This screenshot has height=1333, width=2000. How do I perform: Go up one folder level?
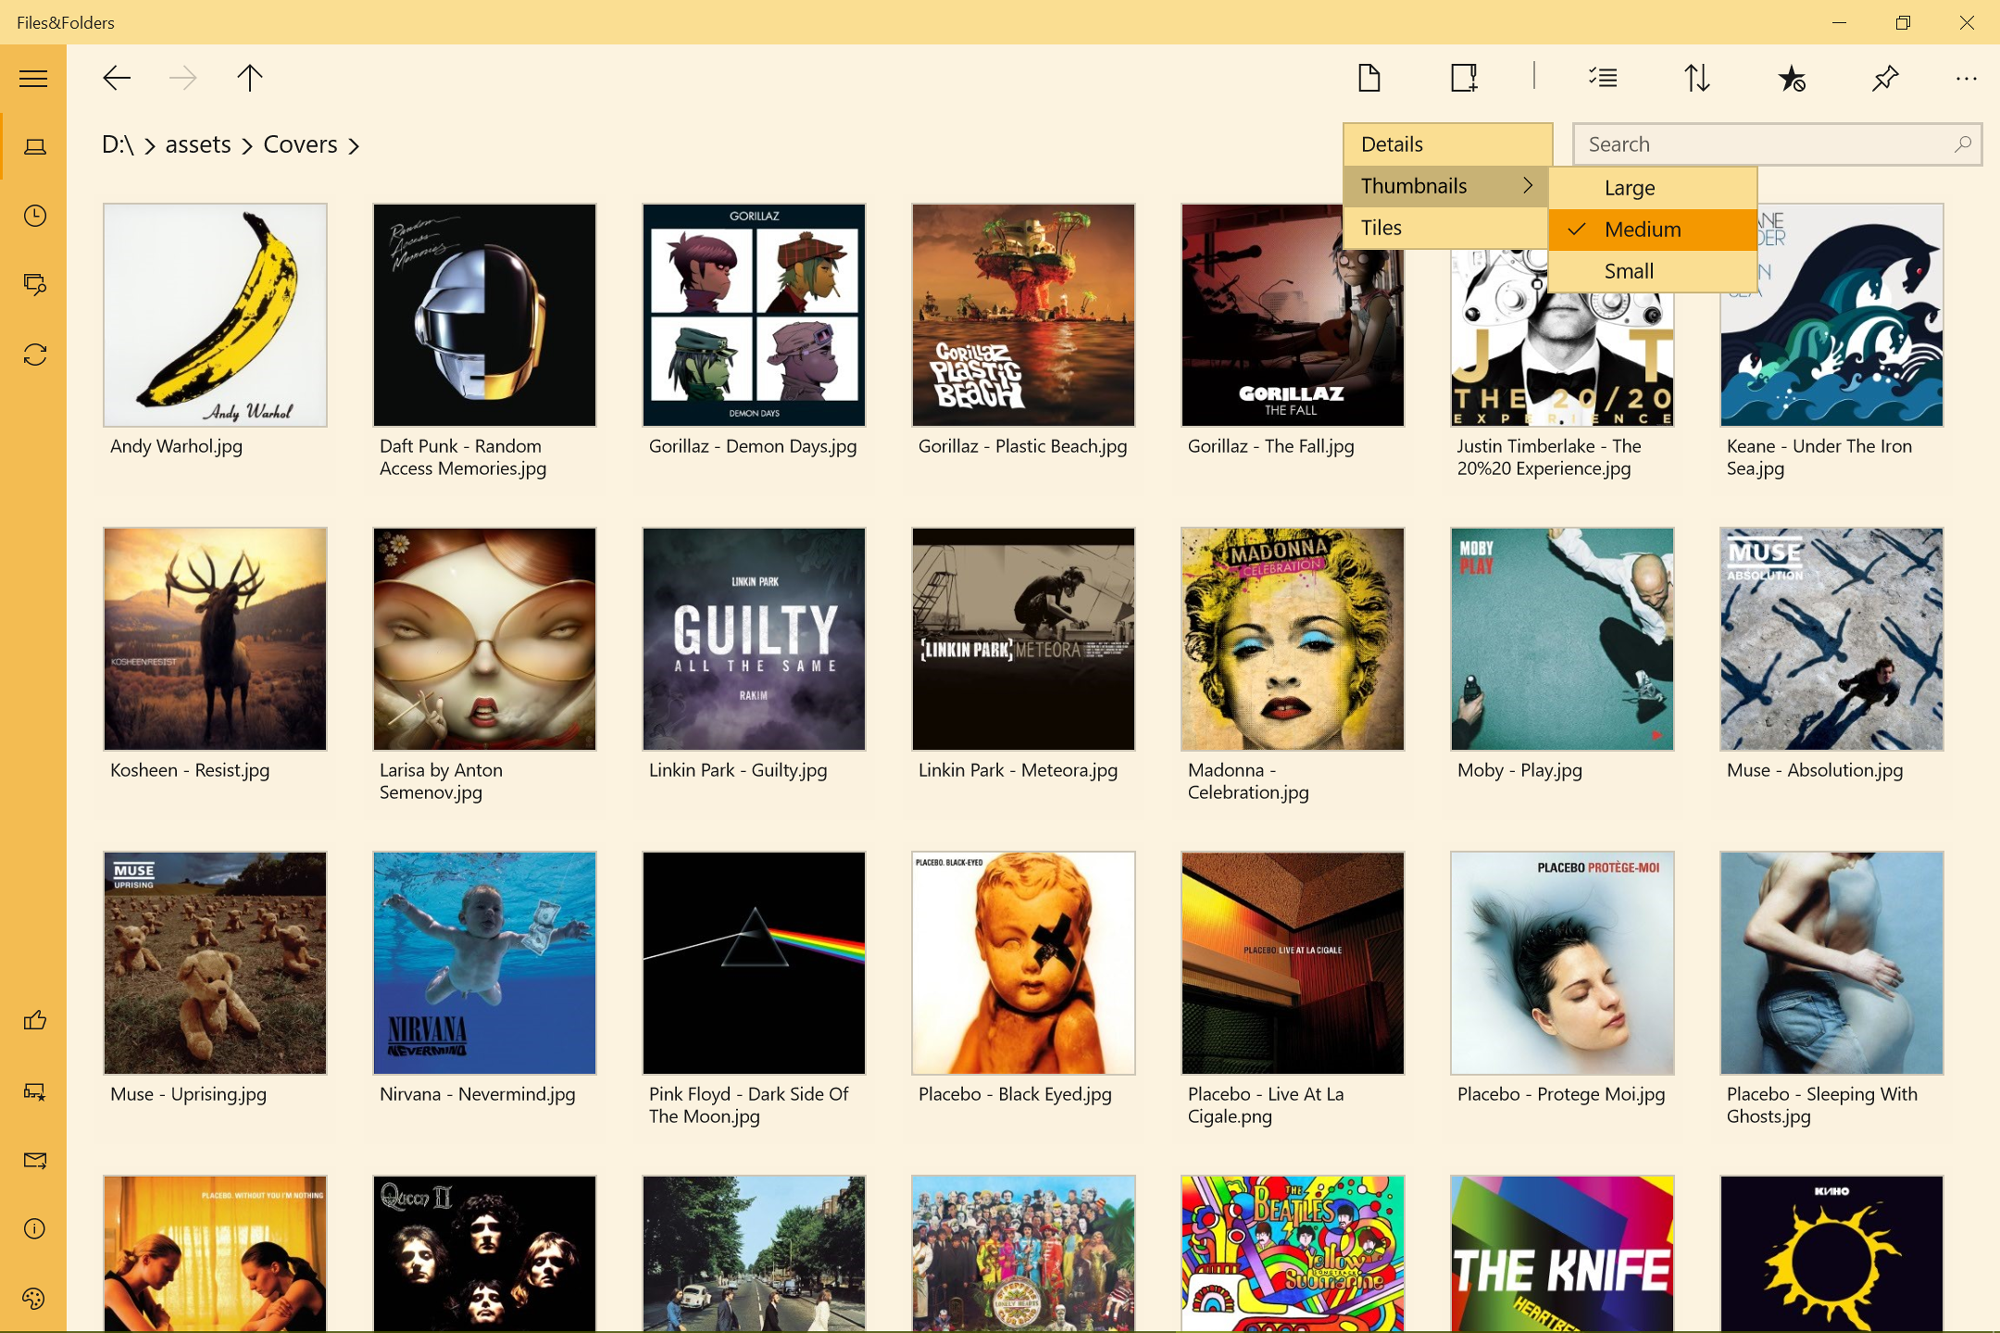point(249,78)
